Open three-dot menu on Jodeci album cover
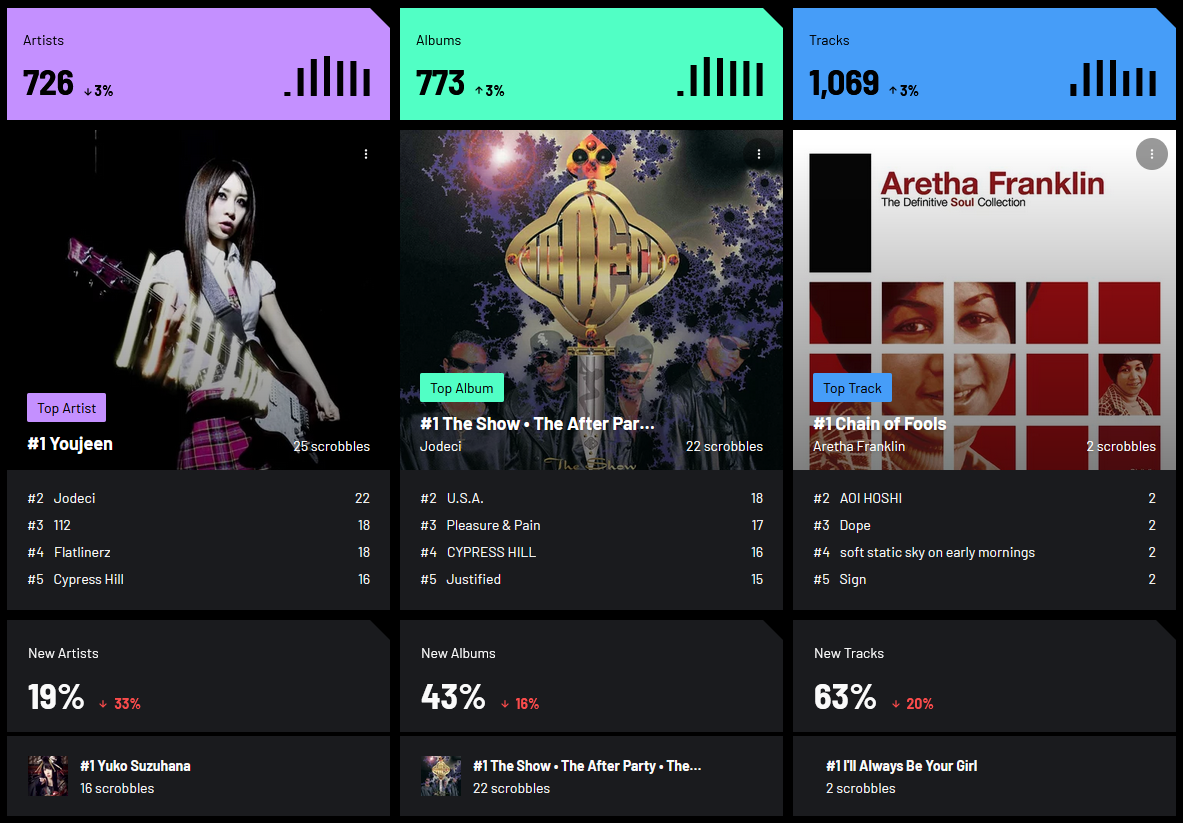The height and width of the screenshot is (823, 1183). click(759, 154)
